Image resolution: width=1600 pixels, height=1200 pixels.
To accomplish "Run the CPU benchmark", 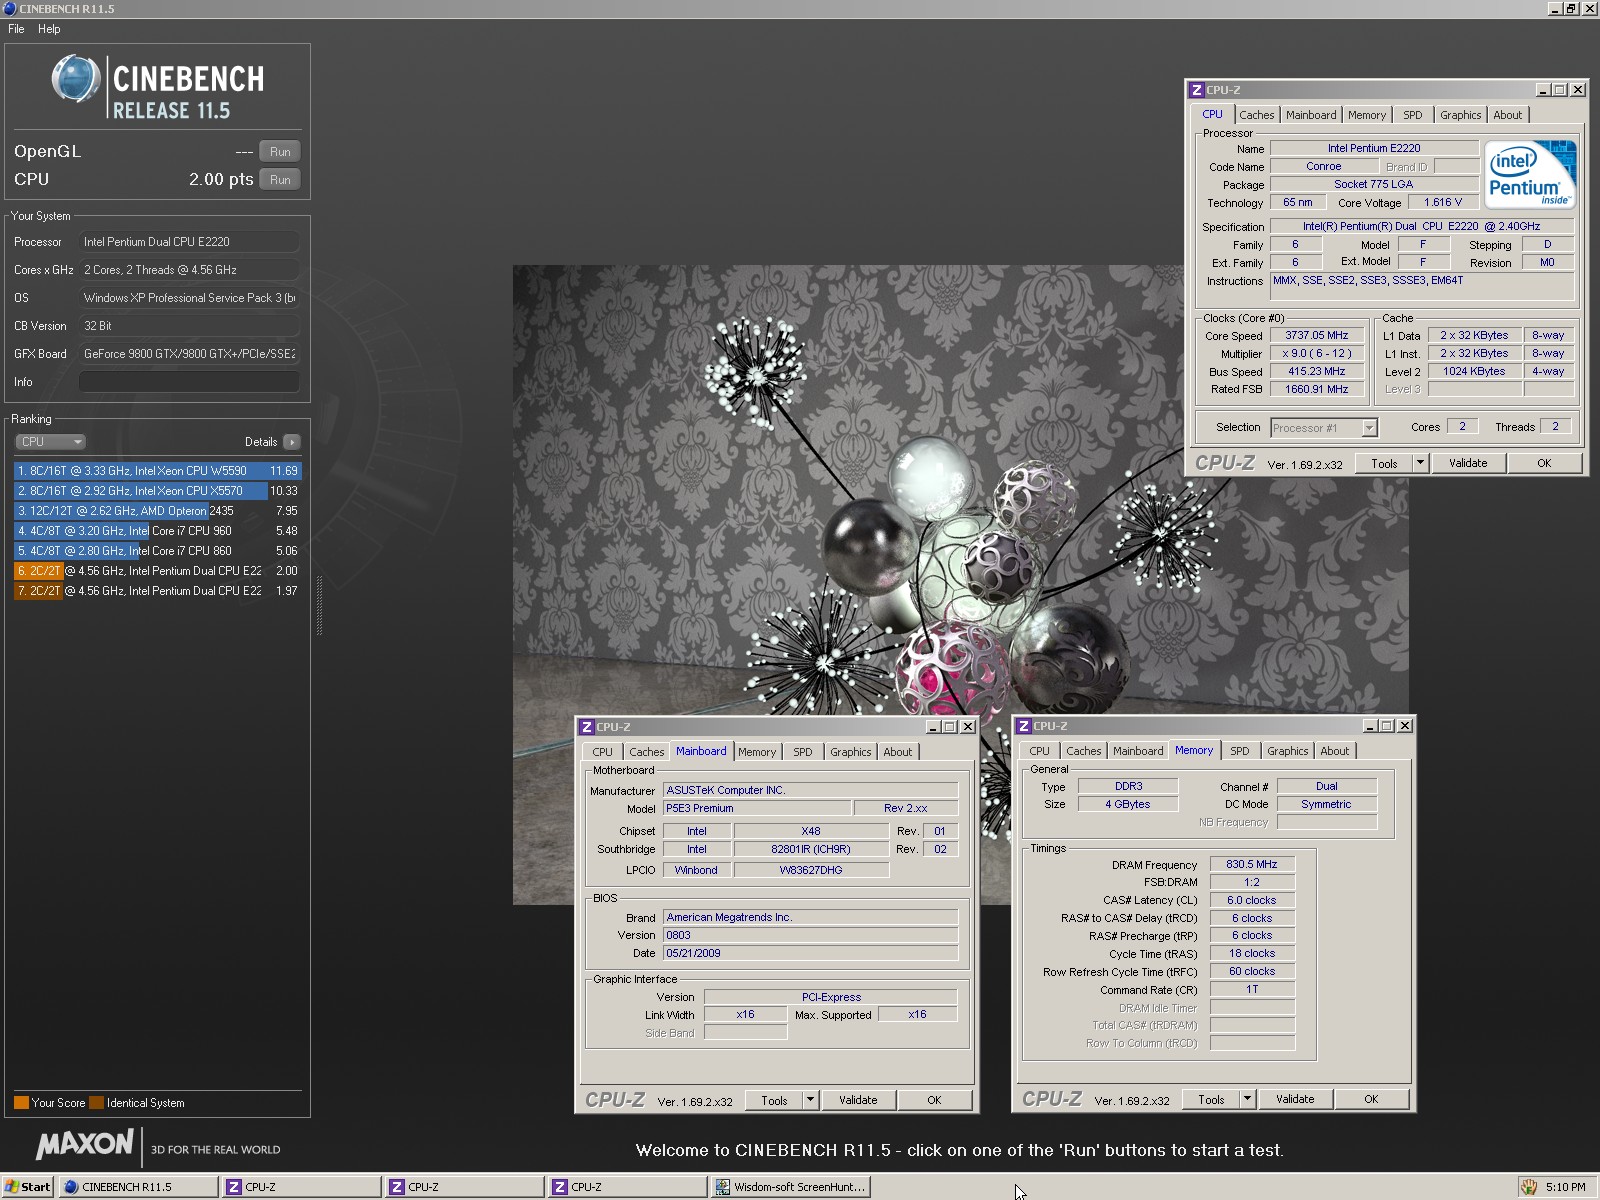I will click(280, 180).
